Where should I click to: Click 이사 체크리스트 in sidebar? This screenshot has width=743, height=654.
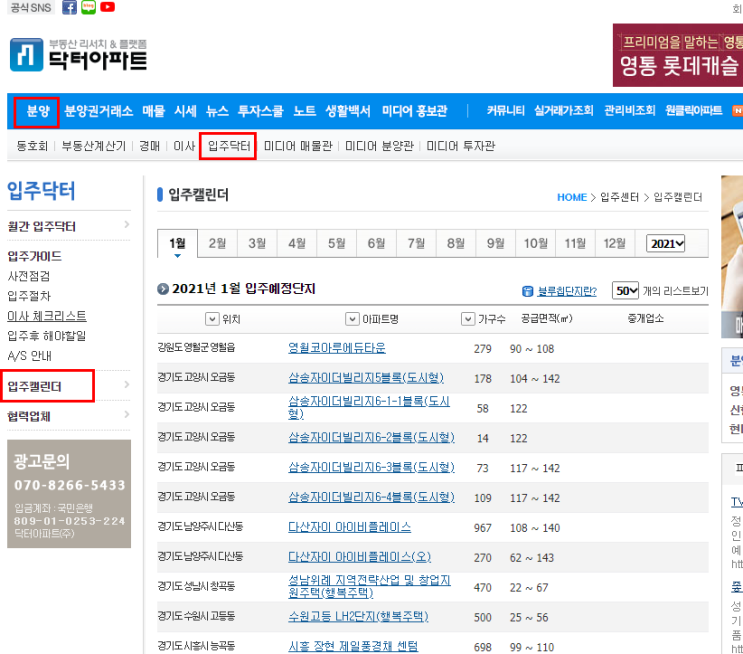click(47, 316)
